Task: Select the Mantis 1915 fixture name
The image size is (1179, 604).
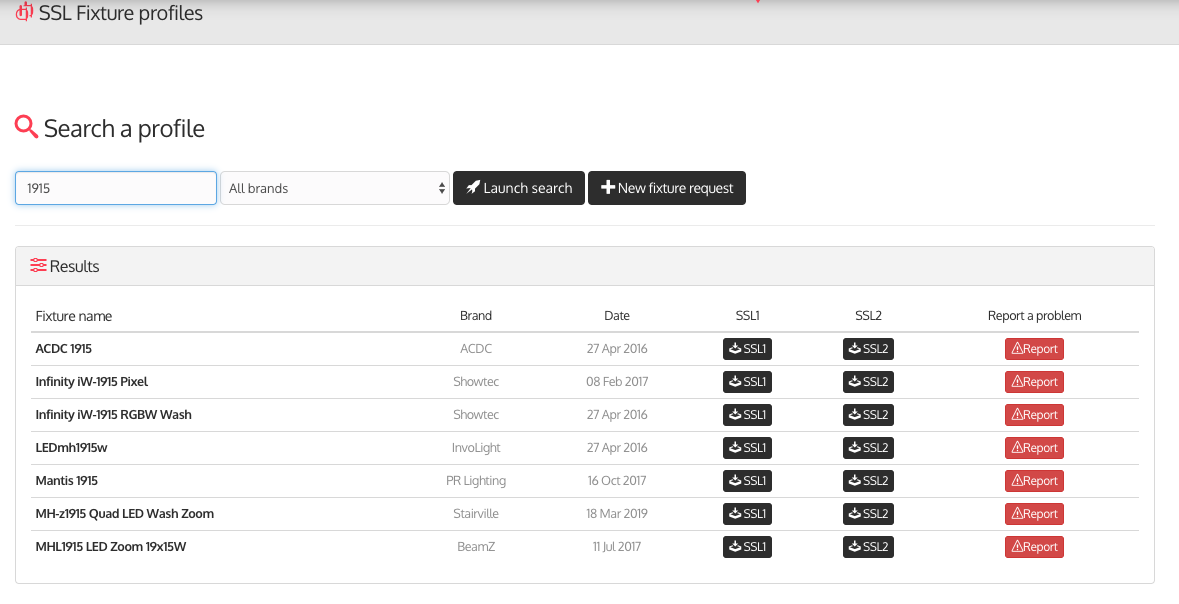Action: 67,481
